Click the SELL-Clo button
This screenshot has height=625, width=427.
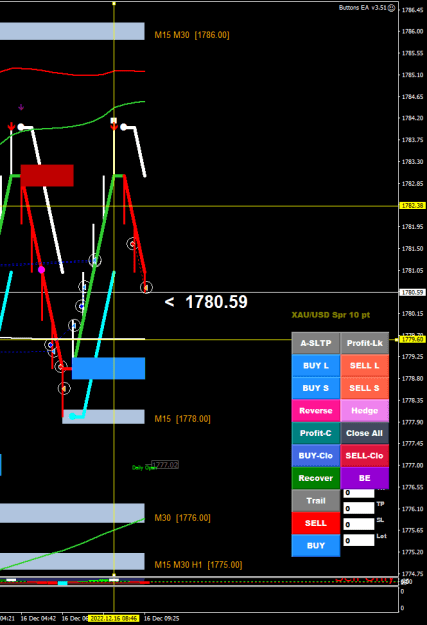point(364,456)
